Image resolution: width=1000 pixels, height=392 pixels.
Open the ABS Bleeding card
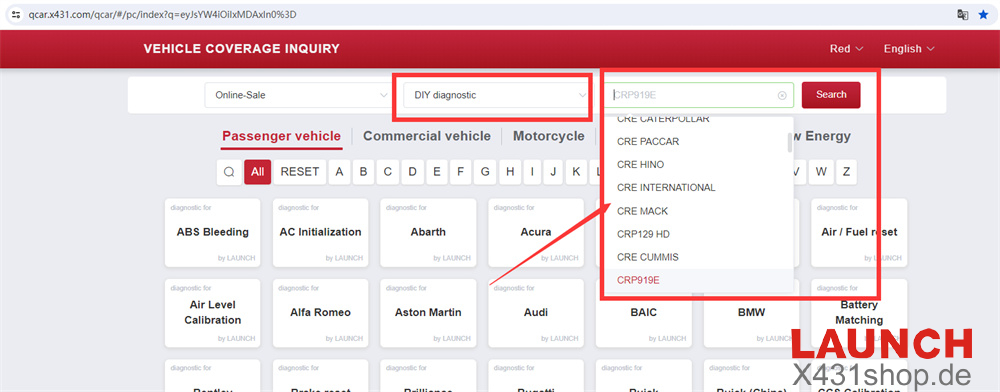pos(212,232)
